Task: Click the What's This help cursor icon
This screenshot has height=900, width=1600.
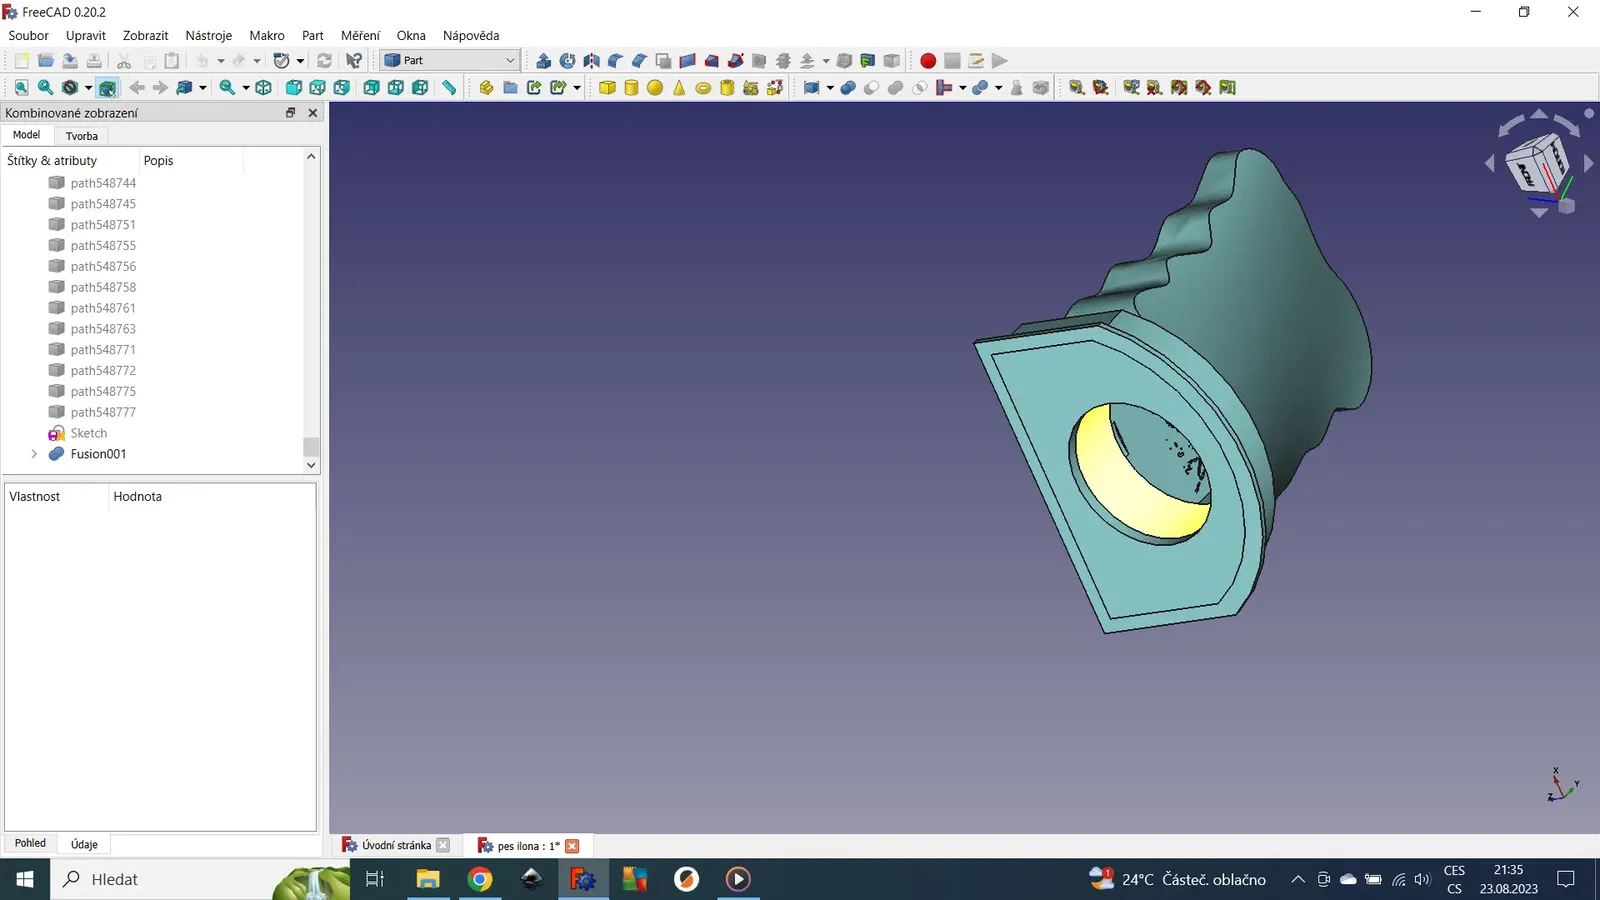Action: [354, 61]
